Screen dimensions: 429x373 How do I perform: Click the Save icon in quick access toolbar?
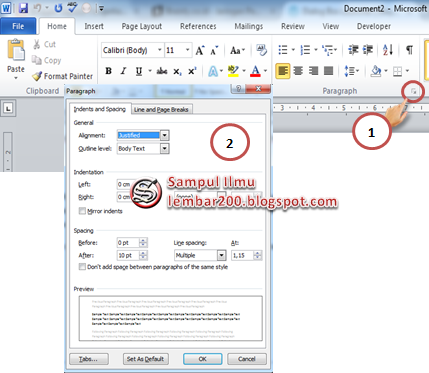click(x=23, y=8)
